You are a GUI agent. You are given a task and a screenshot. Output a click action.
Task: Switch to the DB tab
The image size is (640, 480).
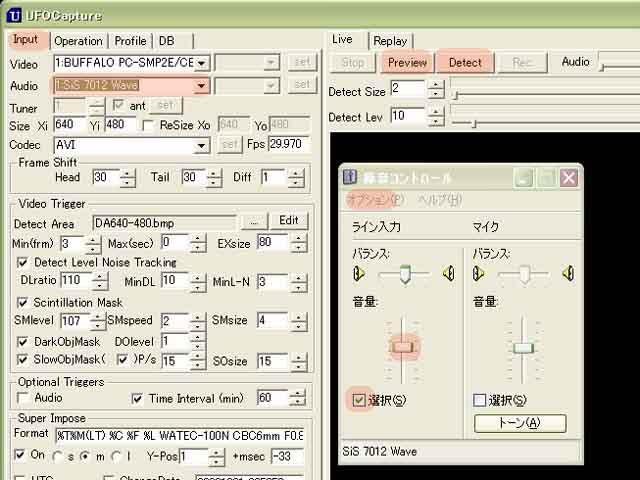click(x=167, y=41)
